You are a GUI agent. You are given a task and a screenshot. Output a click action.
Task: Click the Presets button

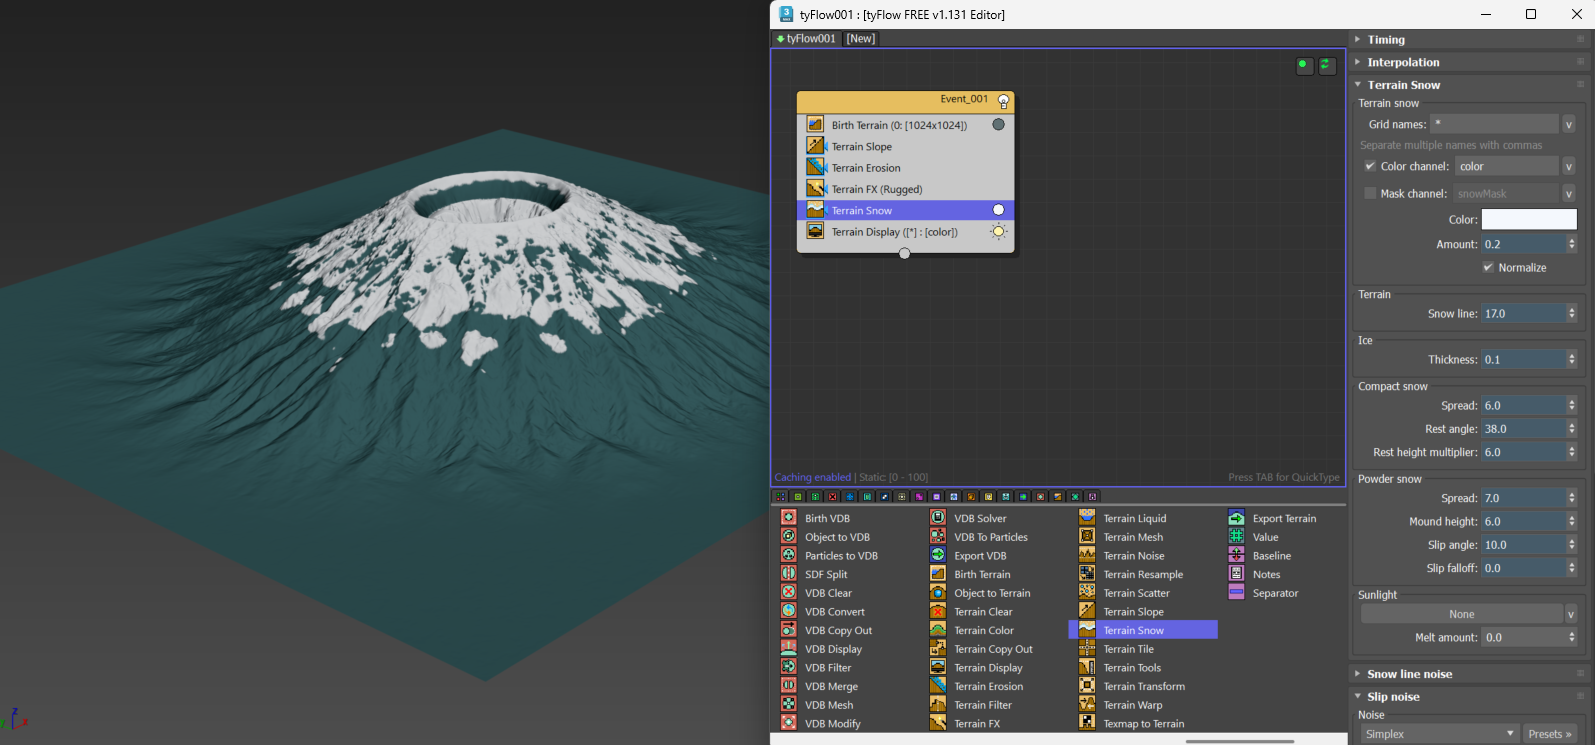tap(1549, 734)
